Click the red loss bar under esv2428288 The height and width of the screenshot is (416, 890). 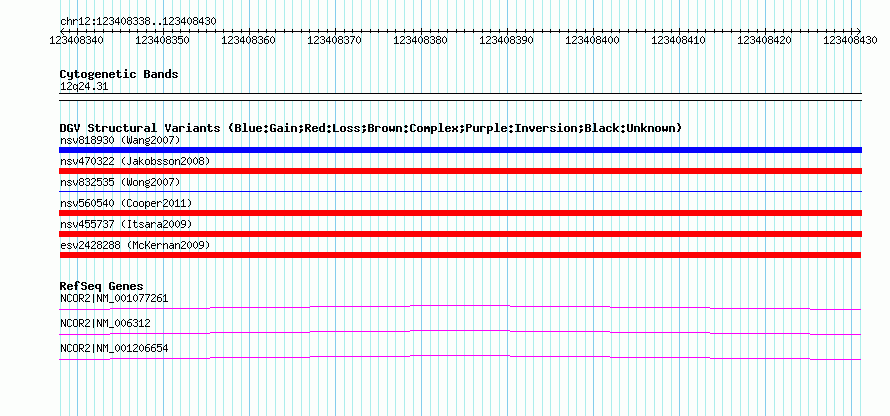pyautogui.click(x=460, y=255)
